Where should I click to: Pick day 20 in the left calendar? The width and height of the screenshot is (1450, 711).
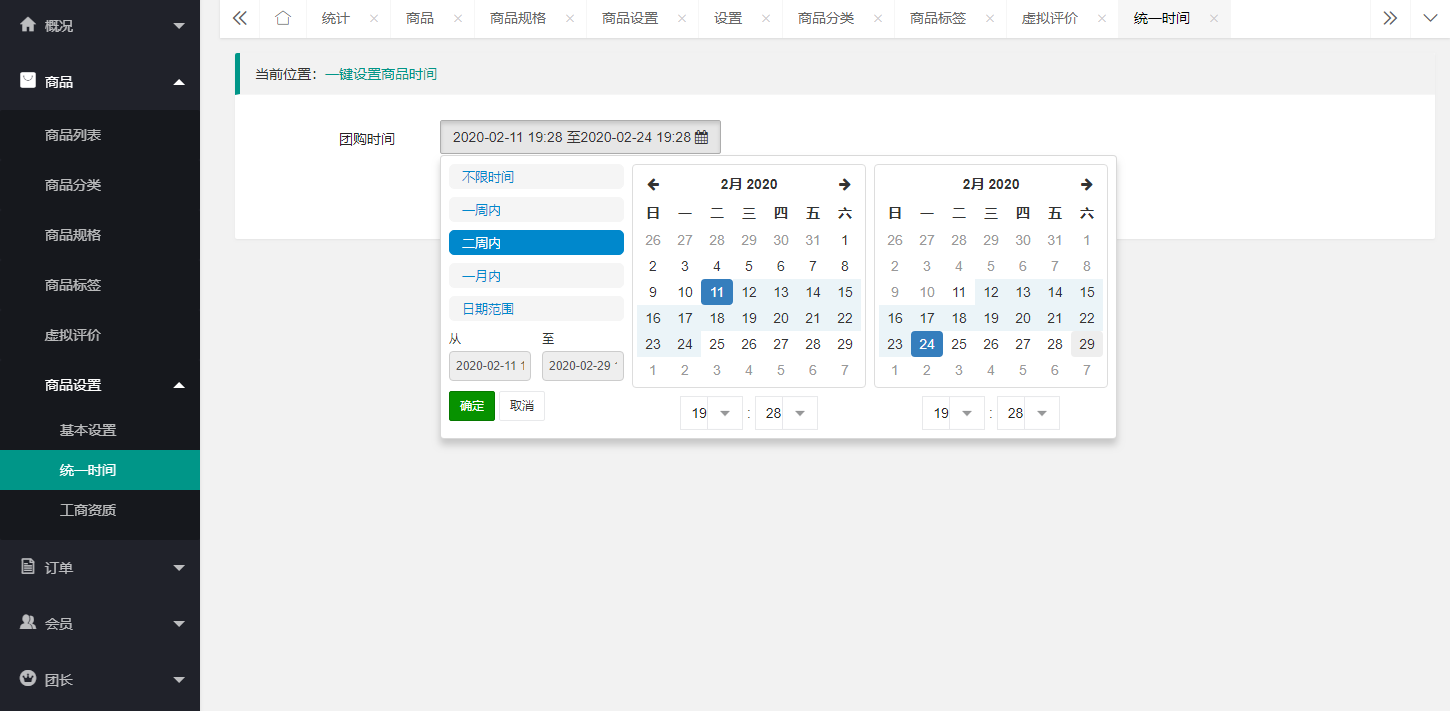(x=781, y=318)
